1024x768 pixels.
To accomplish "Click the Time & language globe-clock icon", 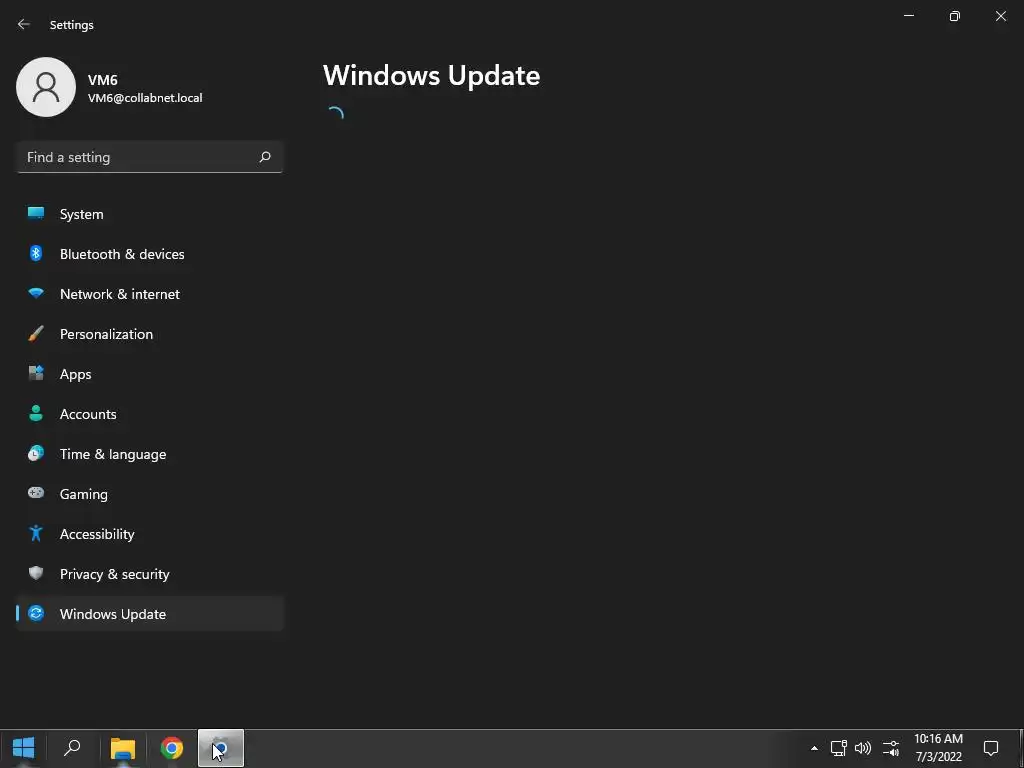I will [36, 453].
